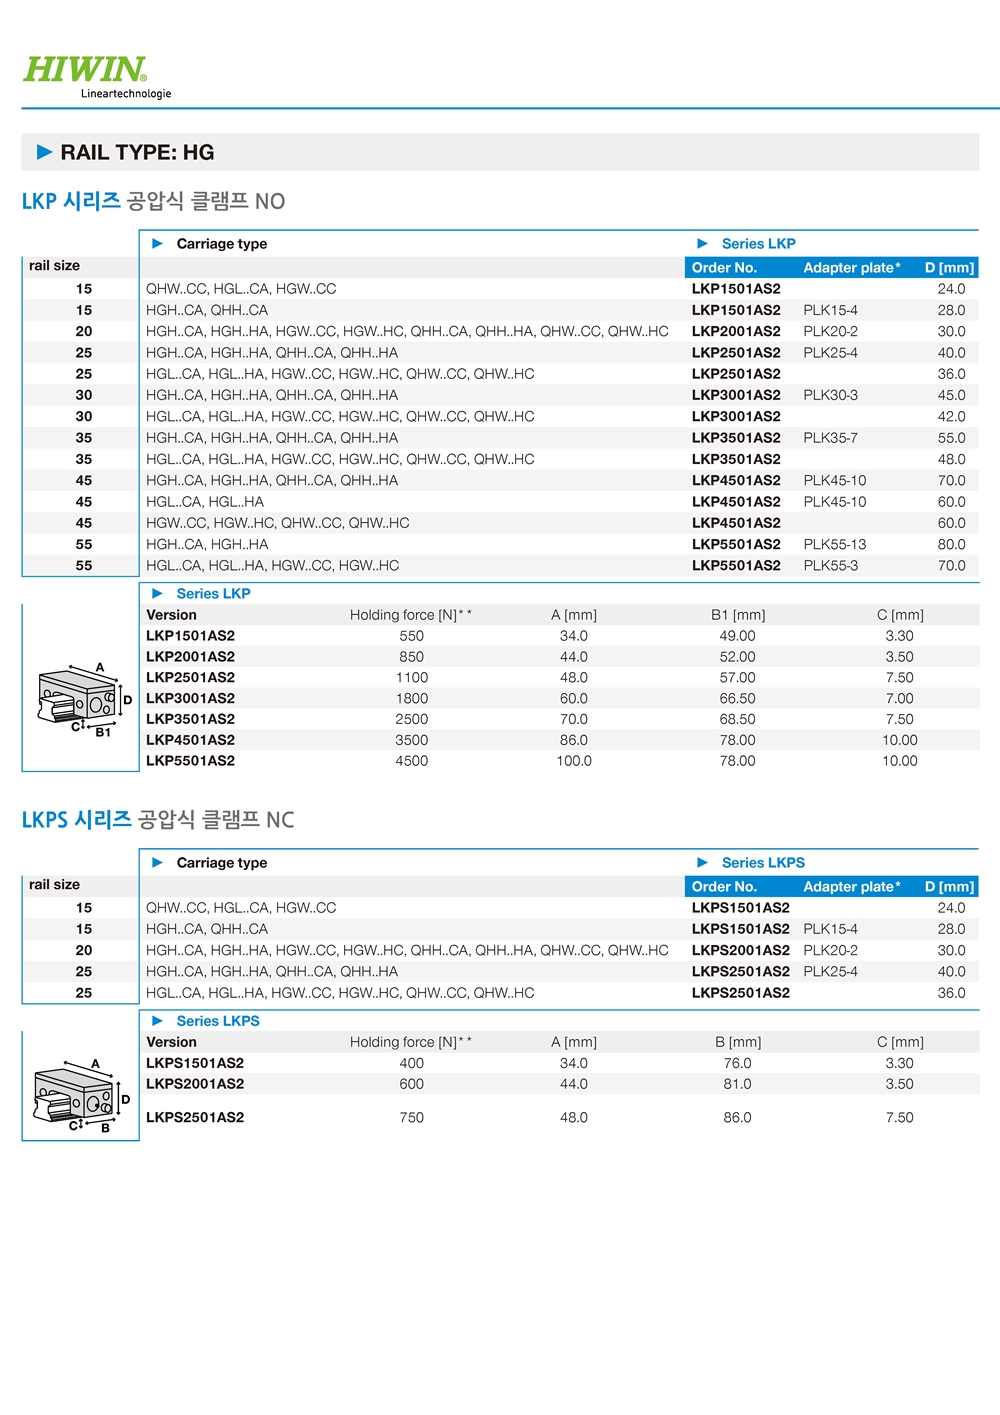Click the B value '76.0'
The image size is (1000, 1415).
(x=738, y=1063)
